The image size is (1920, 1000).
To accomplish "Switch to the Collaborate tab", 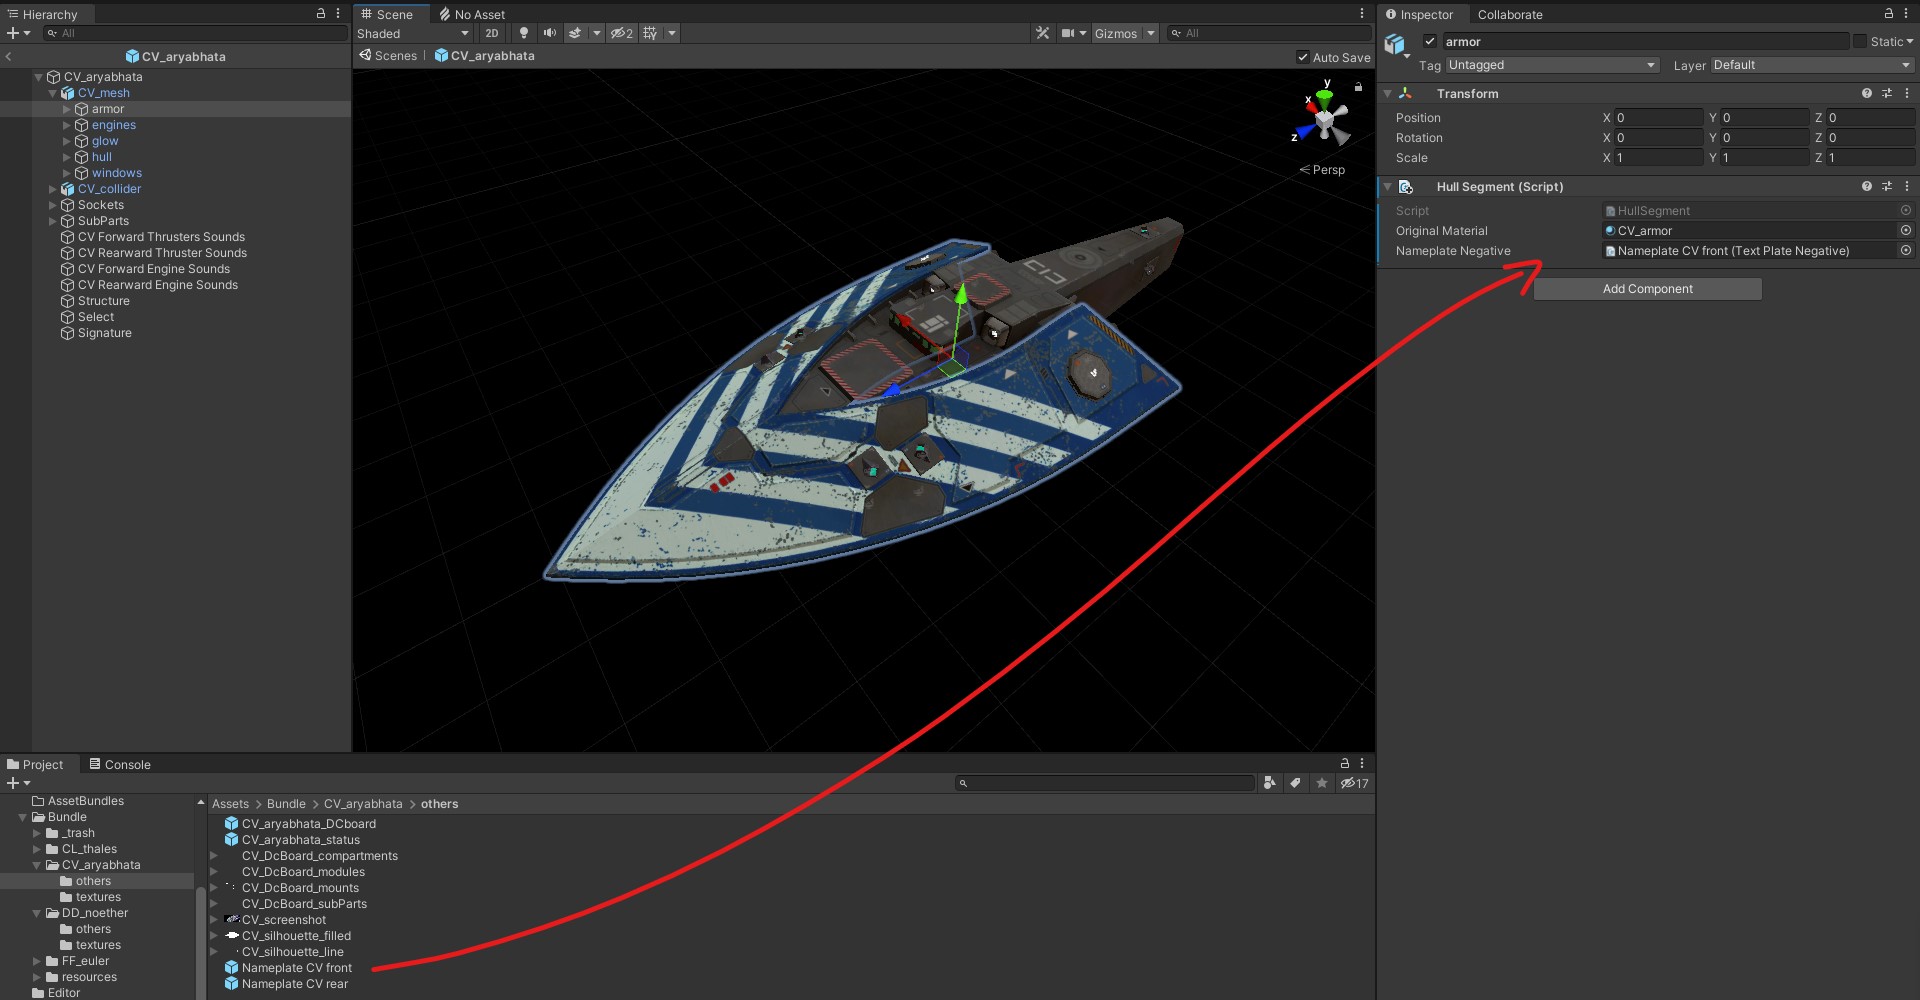I will 1509,14.
